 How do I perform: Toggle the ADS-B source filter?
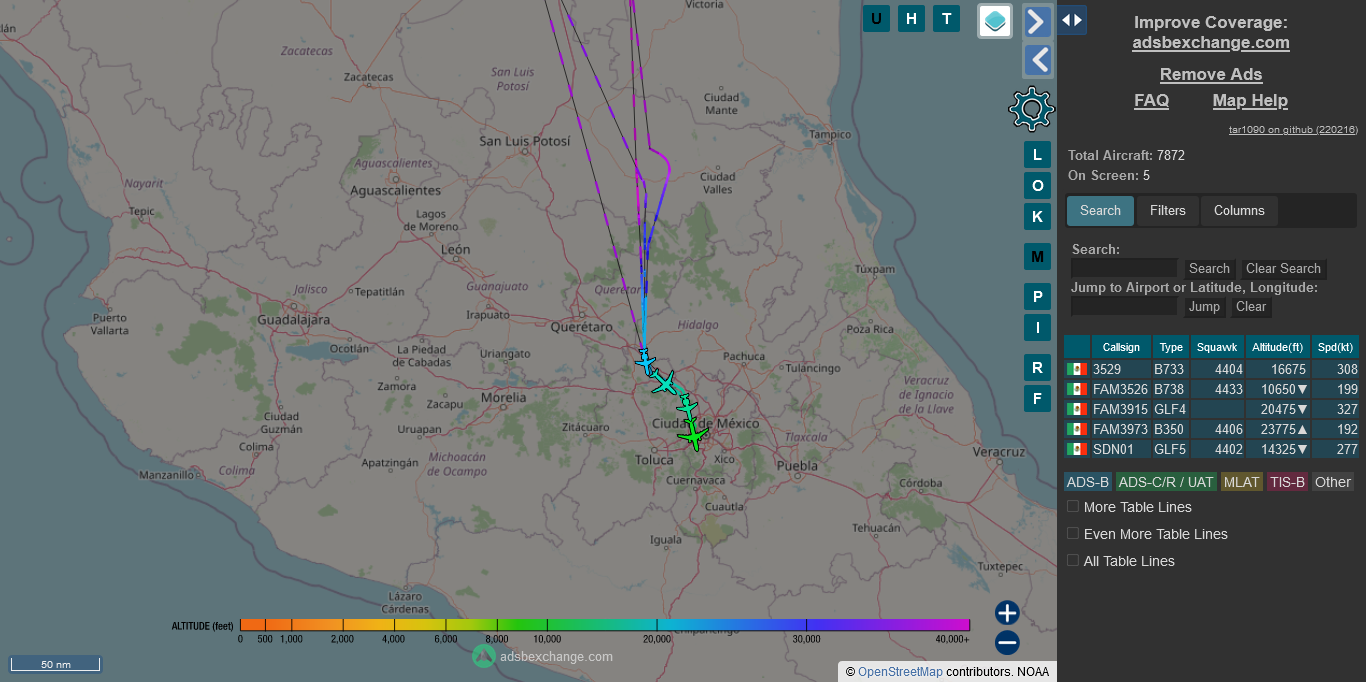click(x=1087, y=482)
